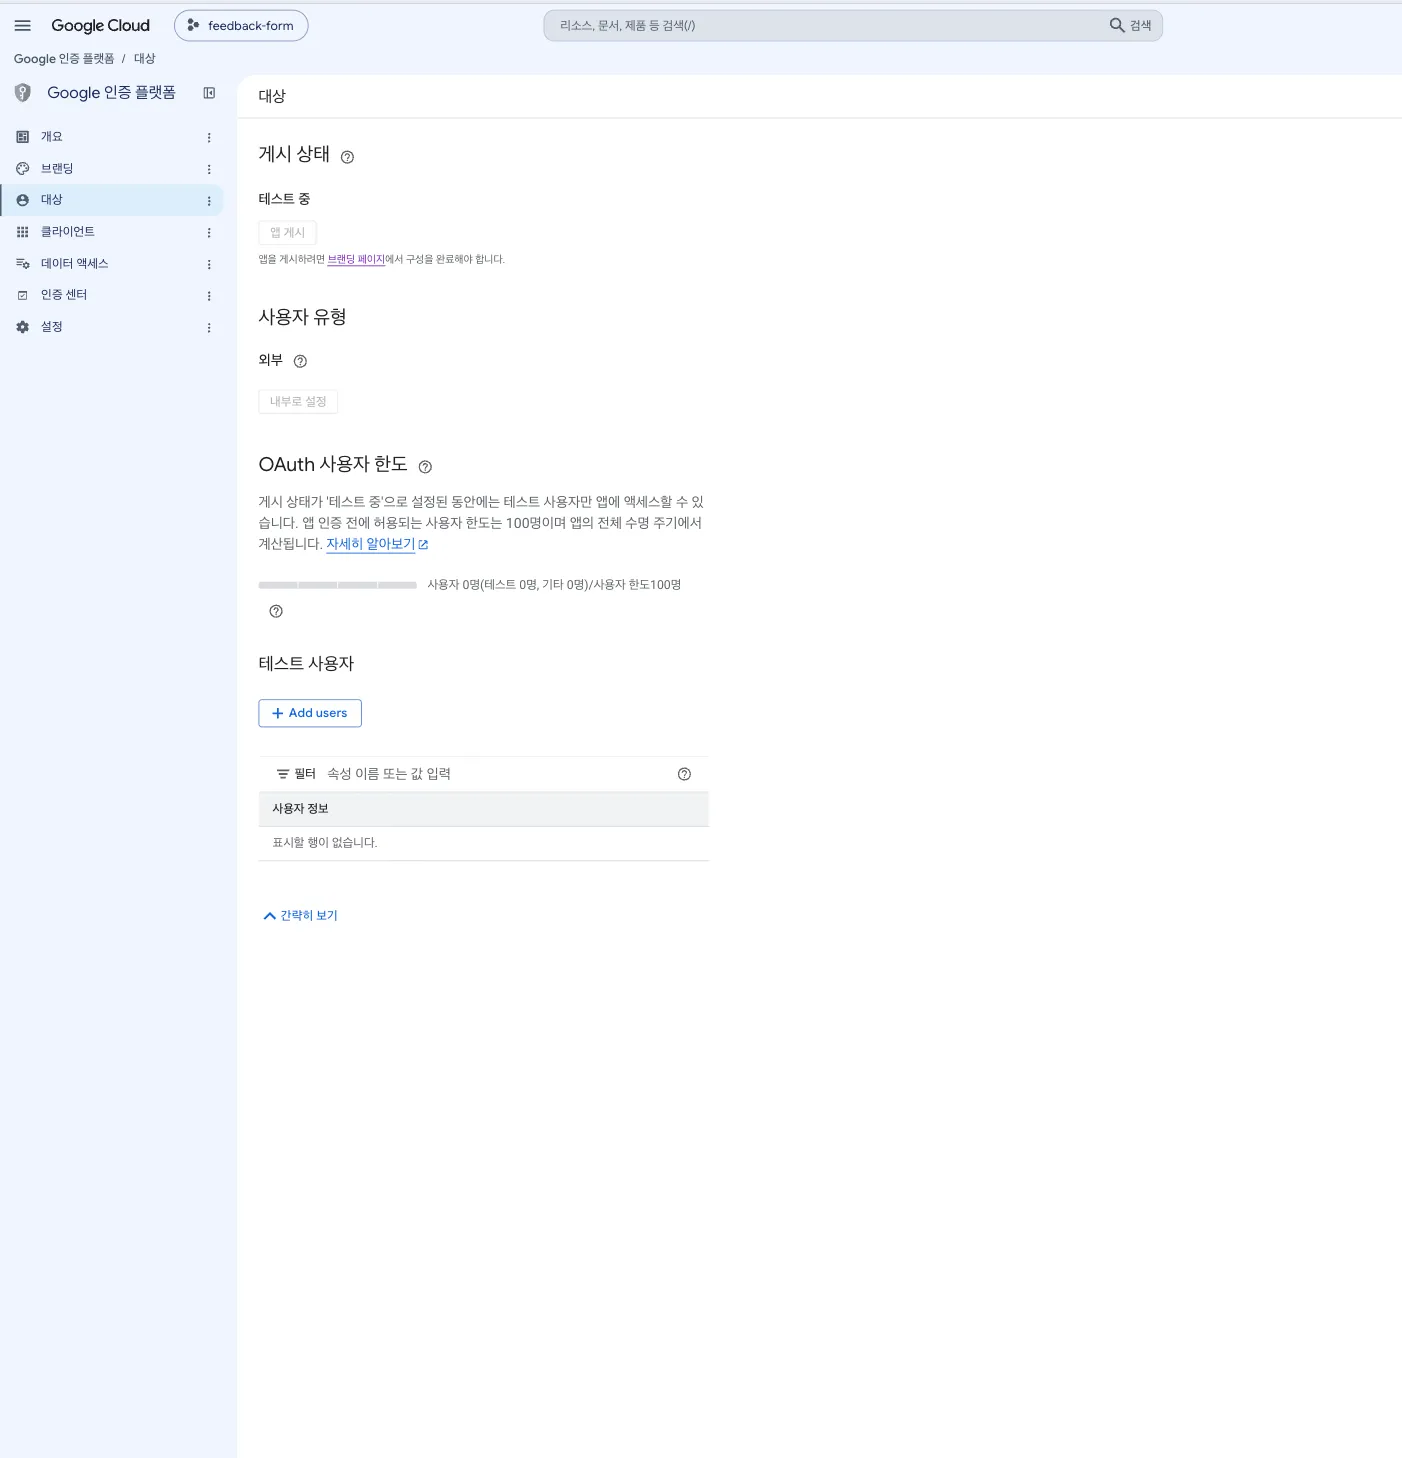This screenshot has width=1402, height=1458.
Task: Open the 브랜딩 페이지 link
Action: pos(356,260)
